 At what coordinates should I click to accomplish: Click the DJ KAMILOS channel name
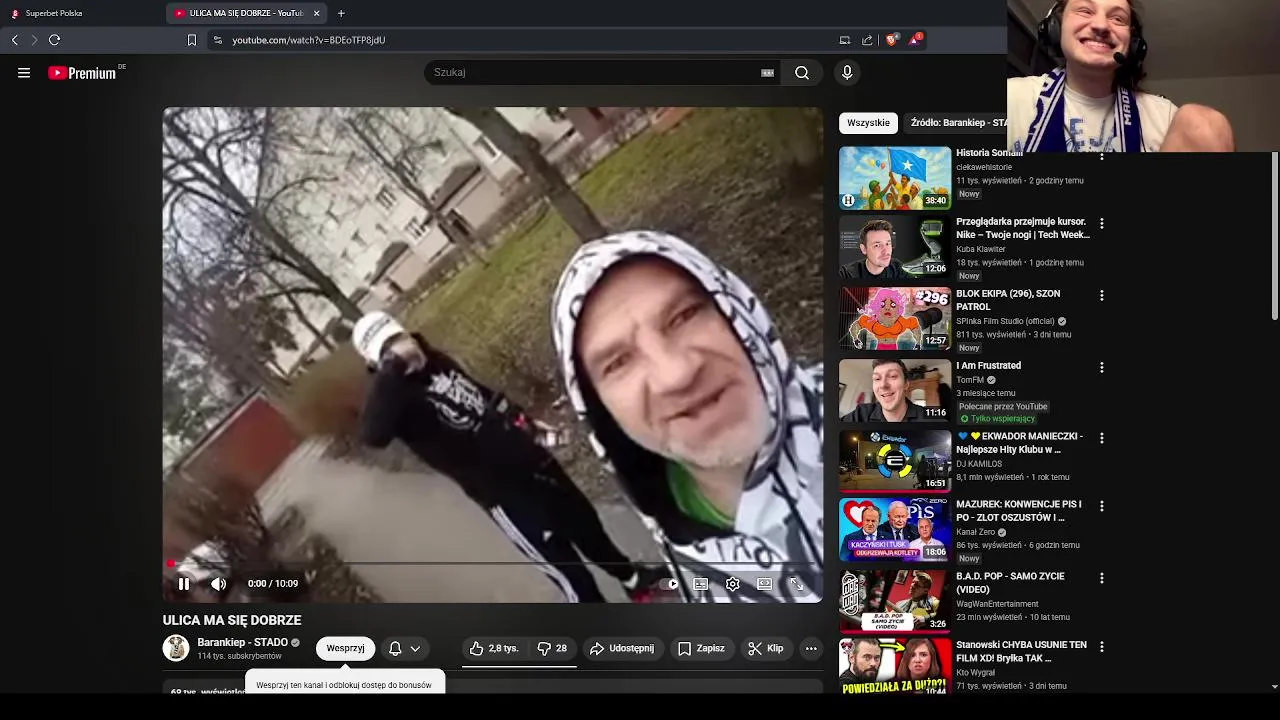(979, 464)
